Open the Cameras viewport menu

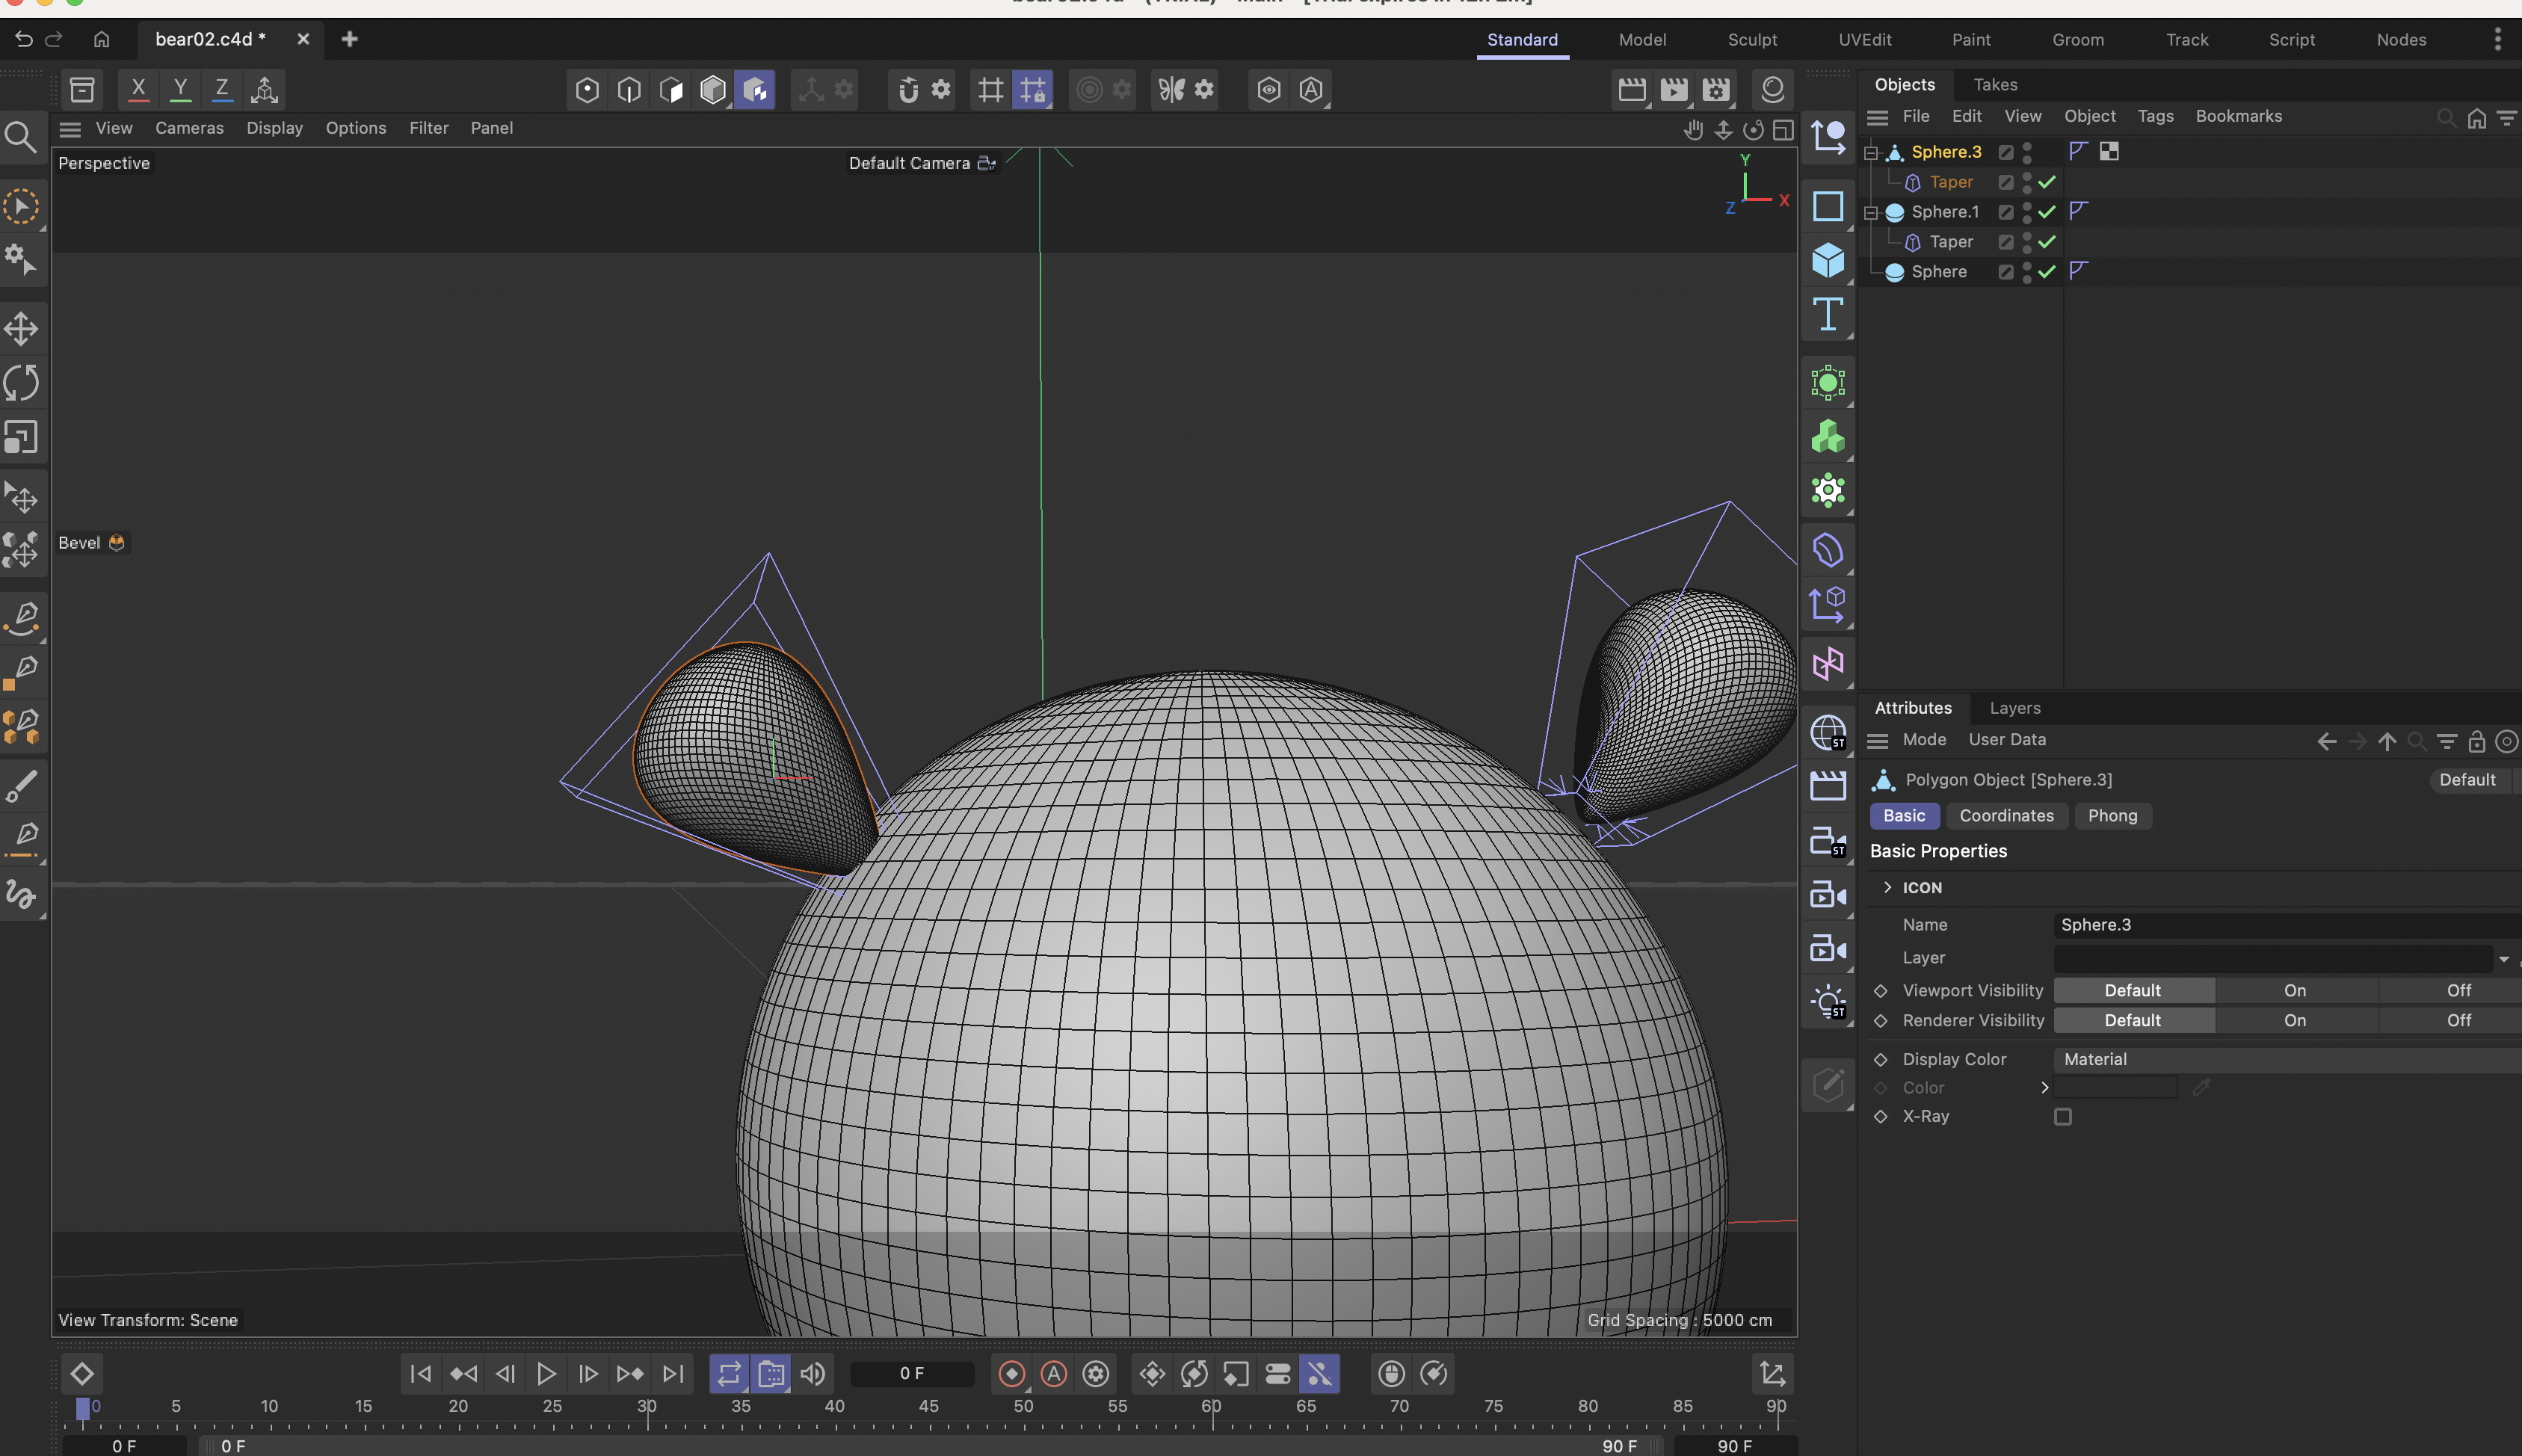pyautogui.click(x=189, y=128)
